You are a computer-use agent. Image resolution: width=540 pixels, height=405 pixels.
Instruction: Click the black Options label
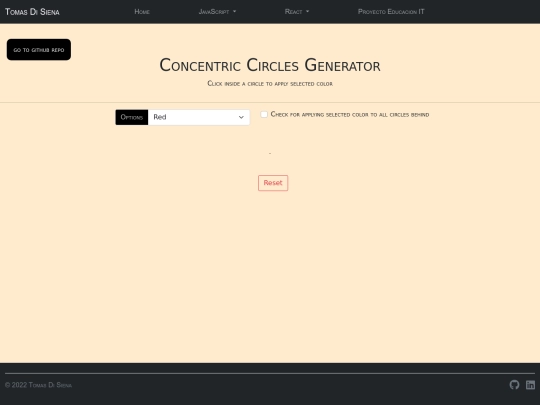132,117
